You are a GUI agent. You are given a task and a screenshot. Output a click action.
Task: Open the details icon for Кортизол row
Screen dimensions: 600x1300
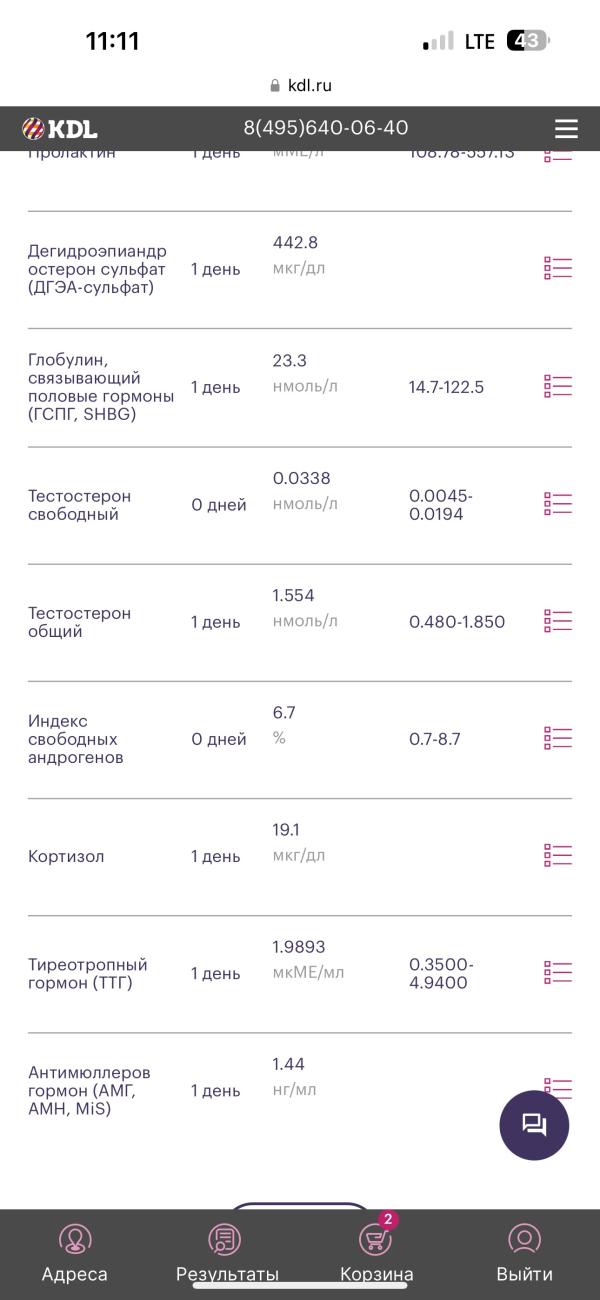pyautogui.click(x=558, y=855)
